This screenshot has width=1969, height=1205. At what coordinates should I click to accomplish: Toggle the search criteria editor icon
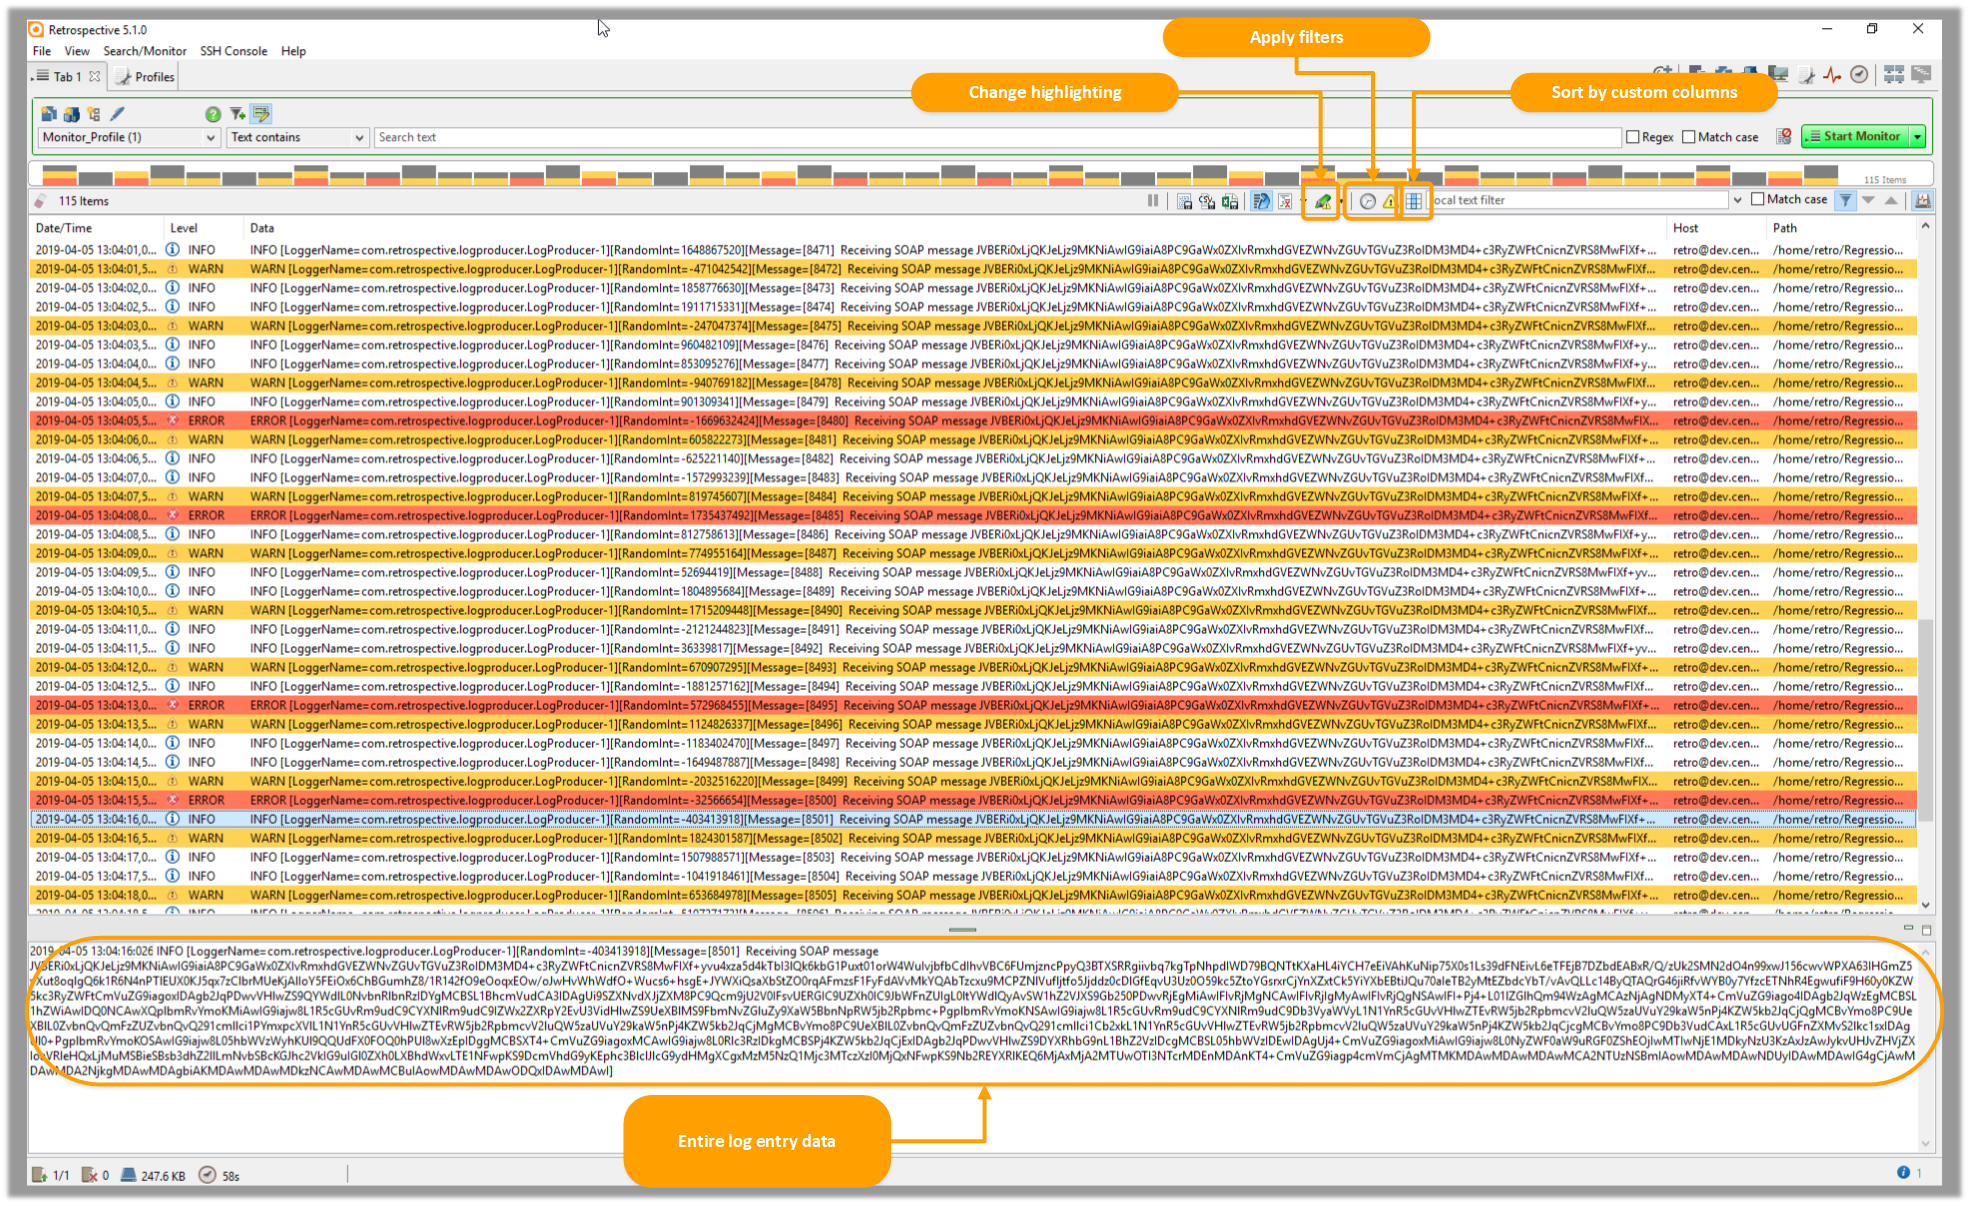(261, 114)
